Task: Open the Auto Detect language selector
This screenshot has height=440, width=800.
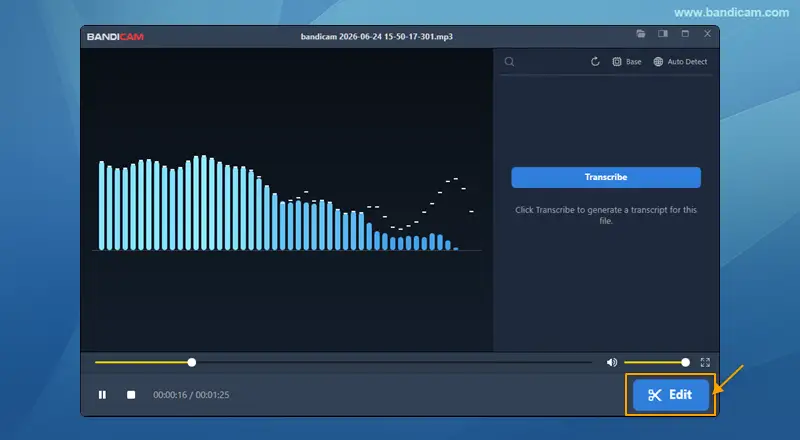Action: [681, 62]
